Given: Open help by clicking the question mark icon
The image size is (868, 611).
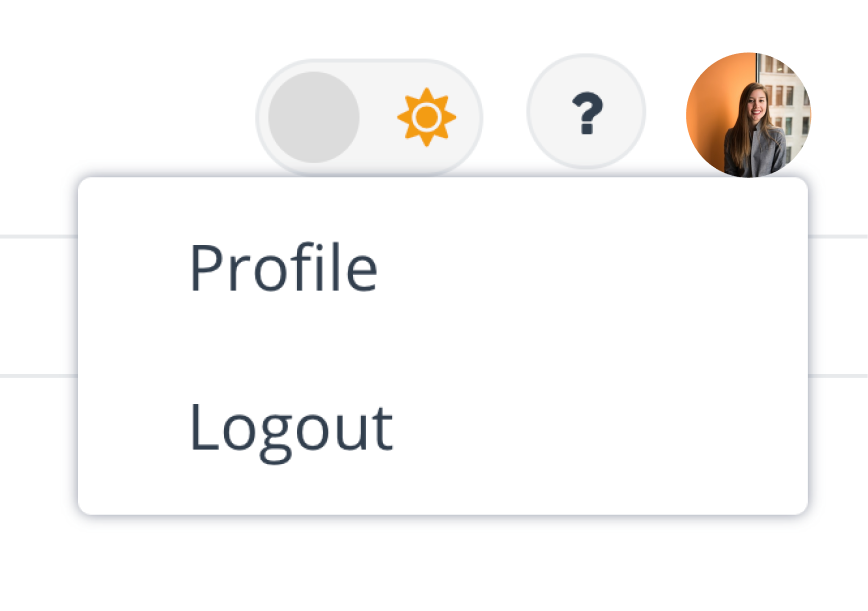Looking at the screenshot, I should (585, 111).
